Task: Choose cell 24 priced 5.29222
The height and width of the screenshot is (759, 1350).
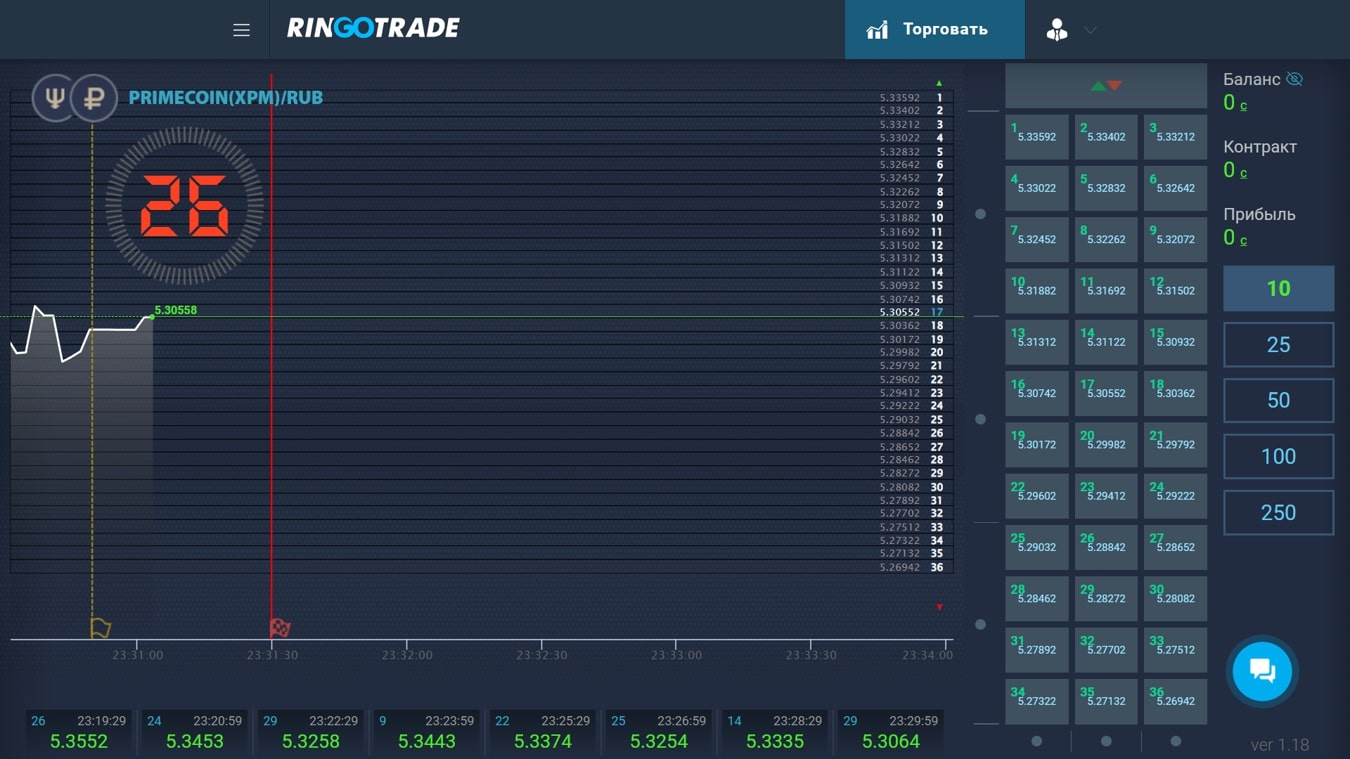Action: [1175, 496]
